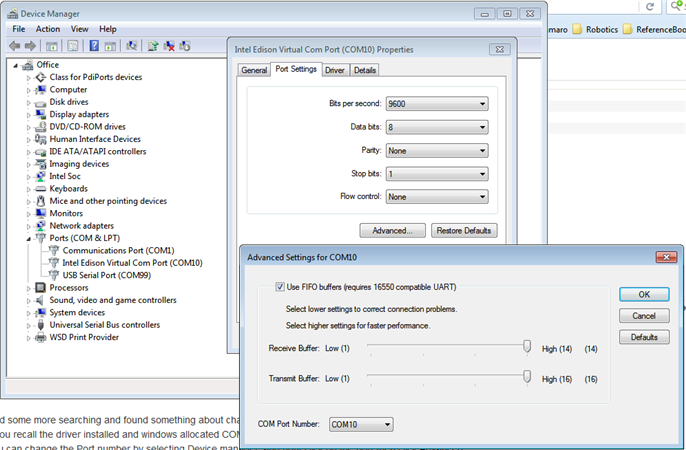This screenshot has height=450, width=686.
Task: Open the Robotics bookmark folder in browser
Action: click(596, 29)
